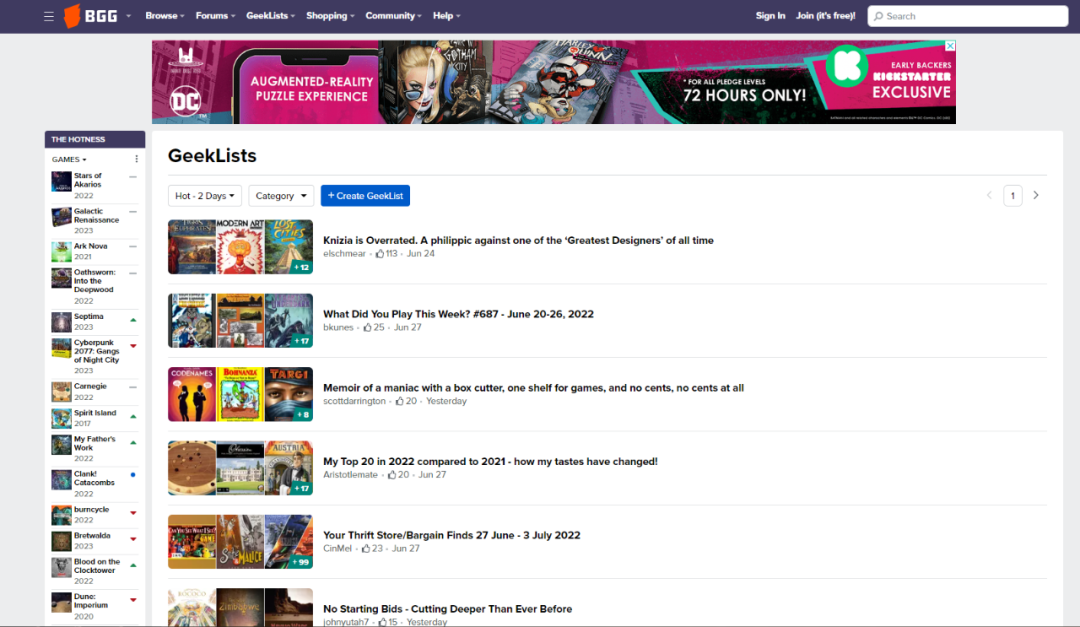Click thumbs-up icon on Knizia is Overrated list

click(x=380, y=254)
